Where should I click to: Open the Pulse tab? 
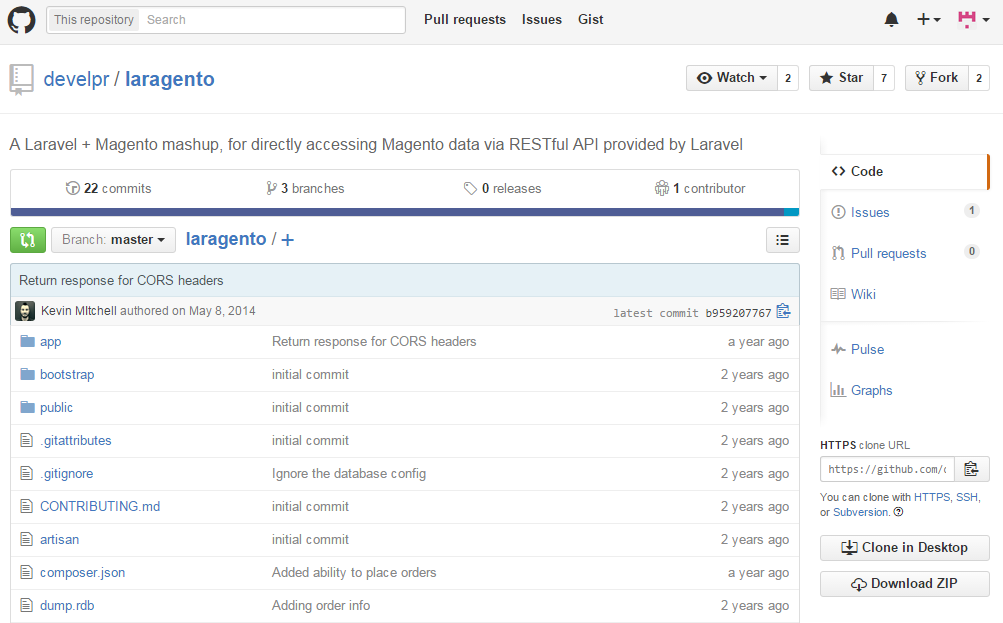click(904, 349)
